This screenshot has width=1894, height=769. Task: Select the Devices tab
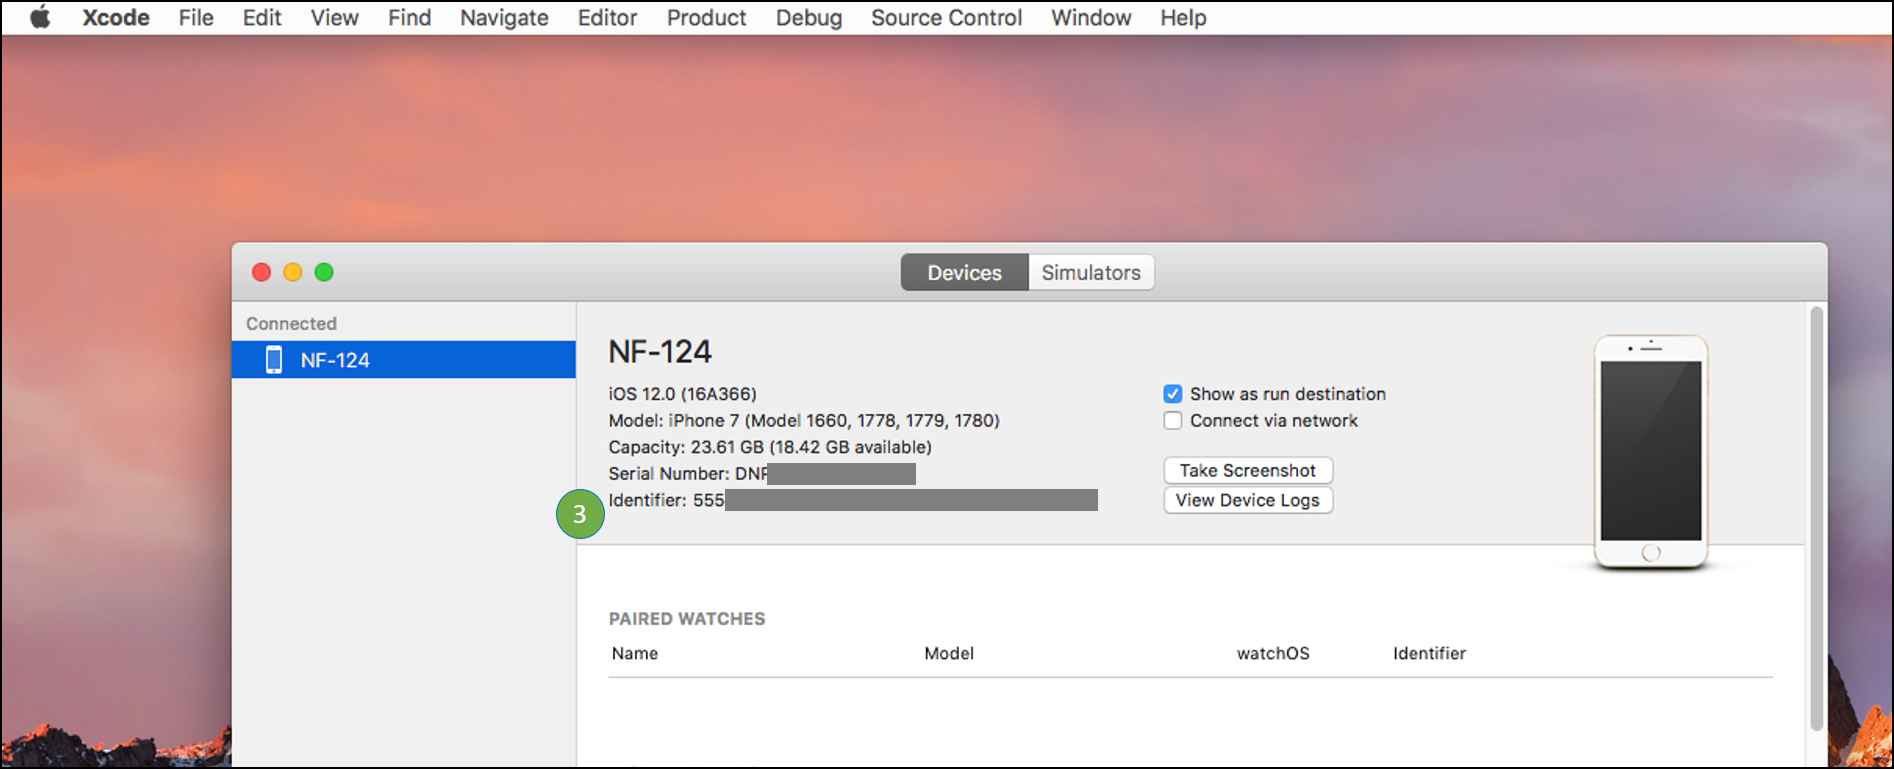coord(964,273)
